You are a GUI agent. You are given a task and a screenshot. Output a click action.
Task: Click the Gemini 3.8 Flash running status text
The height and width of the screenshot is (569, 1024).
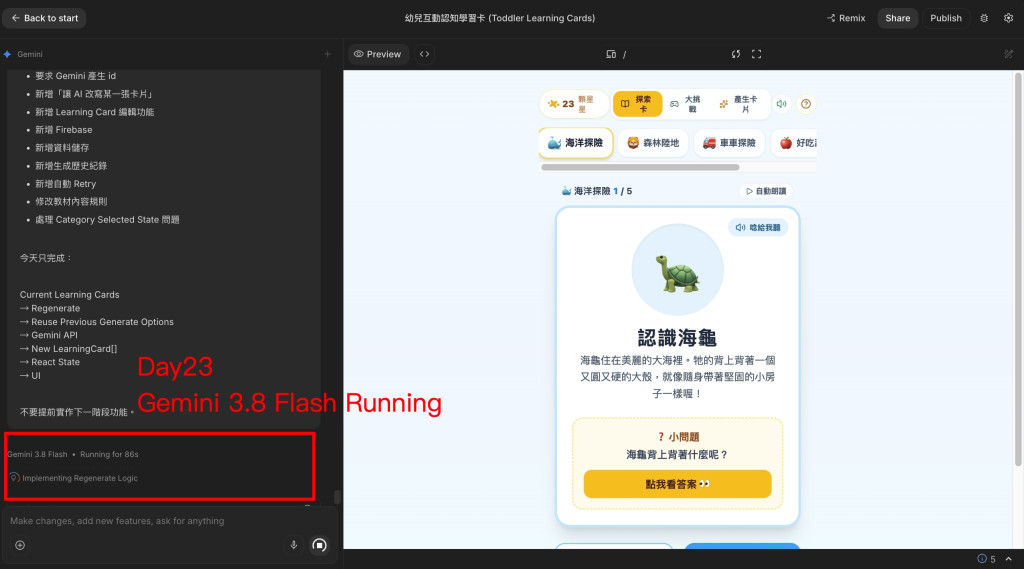pyautogui.click(x=72, y=454)
